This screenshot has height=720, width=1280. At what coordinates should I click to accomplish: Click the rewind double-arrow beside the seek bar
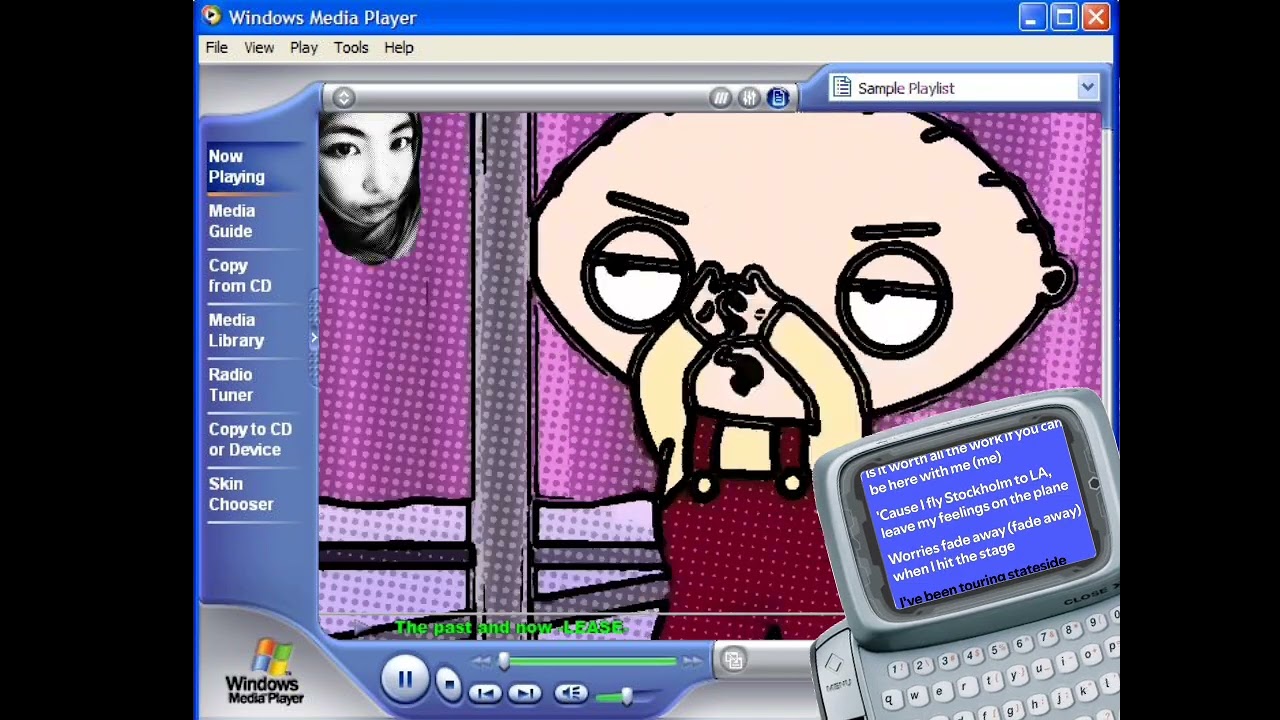482,661
